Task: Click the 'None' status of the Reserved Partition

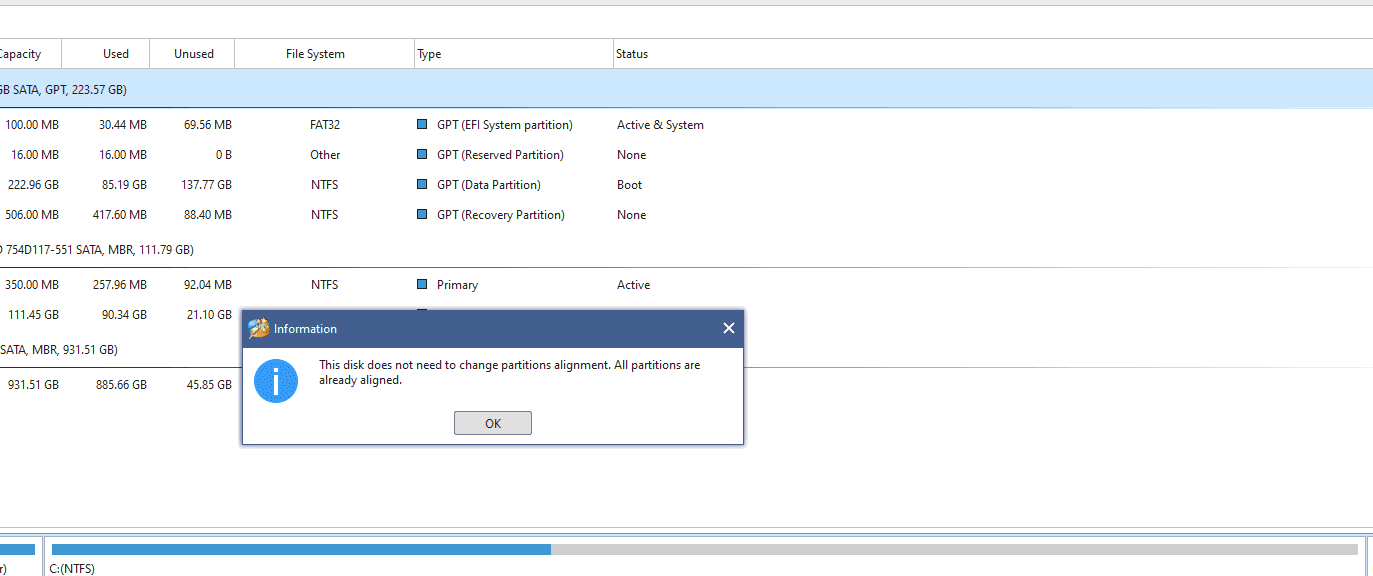Action: (x=632, y=155)
